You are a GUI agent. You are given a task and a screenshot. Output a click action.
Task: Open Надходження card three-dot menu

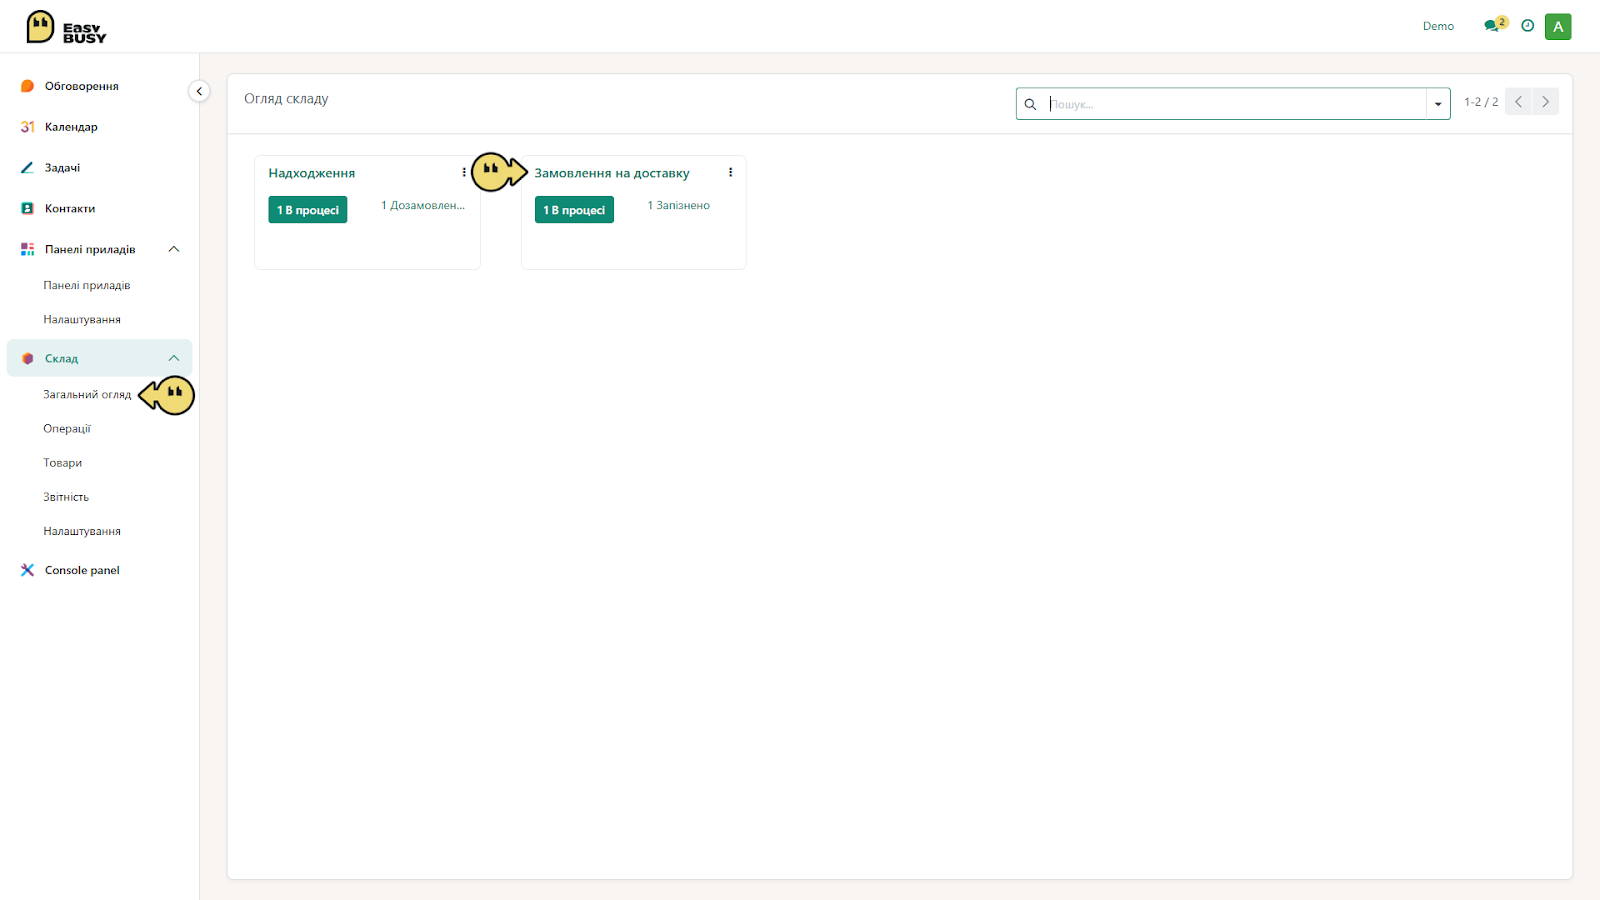464,172
